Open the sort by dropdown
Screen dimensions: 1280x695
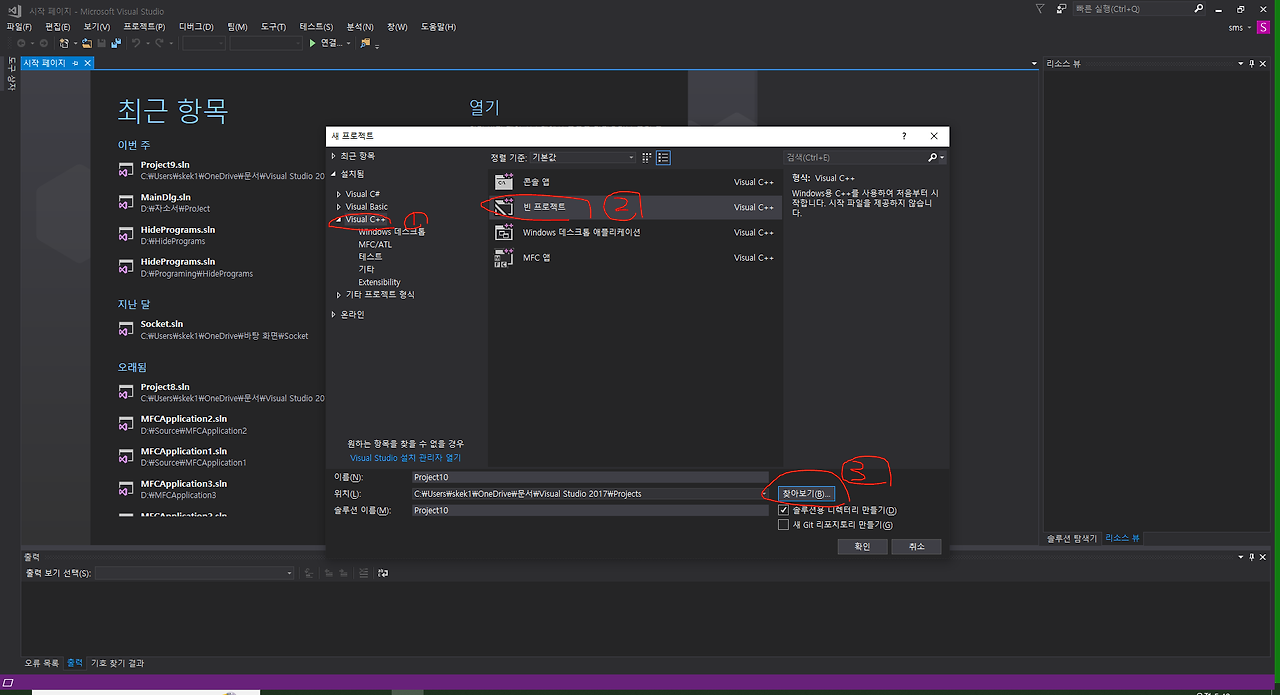pyautogui.click(x=582, y=157)
